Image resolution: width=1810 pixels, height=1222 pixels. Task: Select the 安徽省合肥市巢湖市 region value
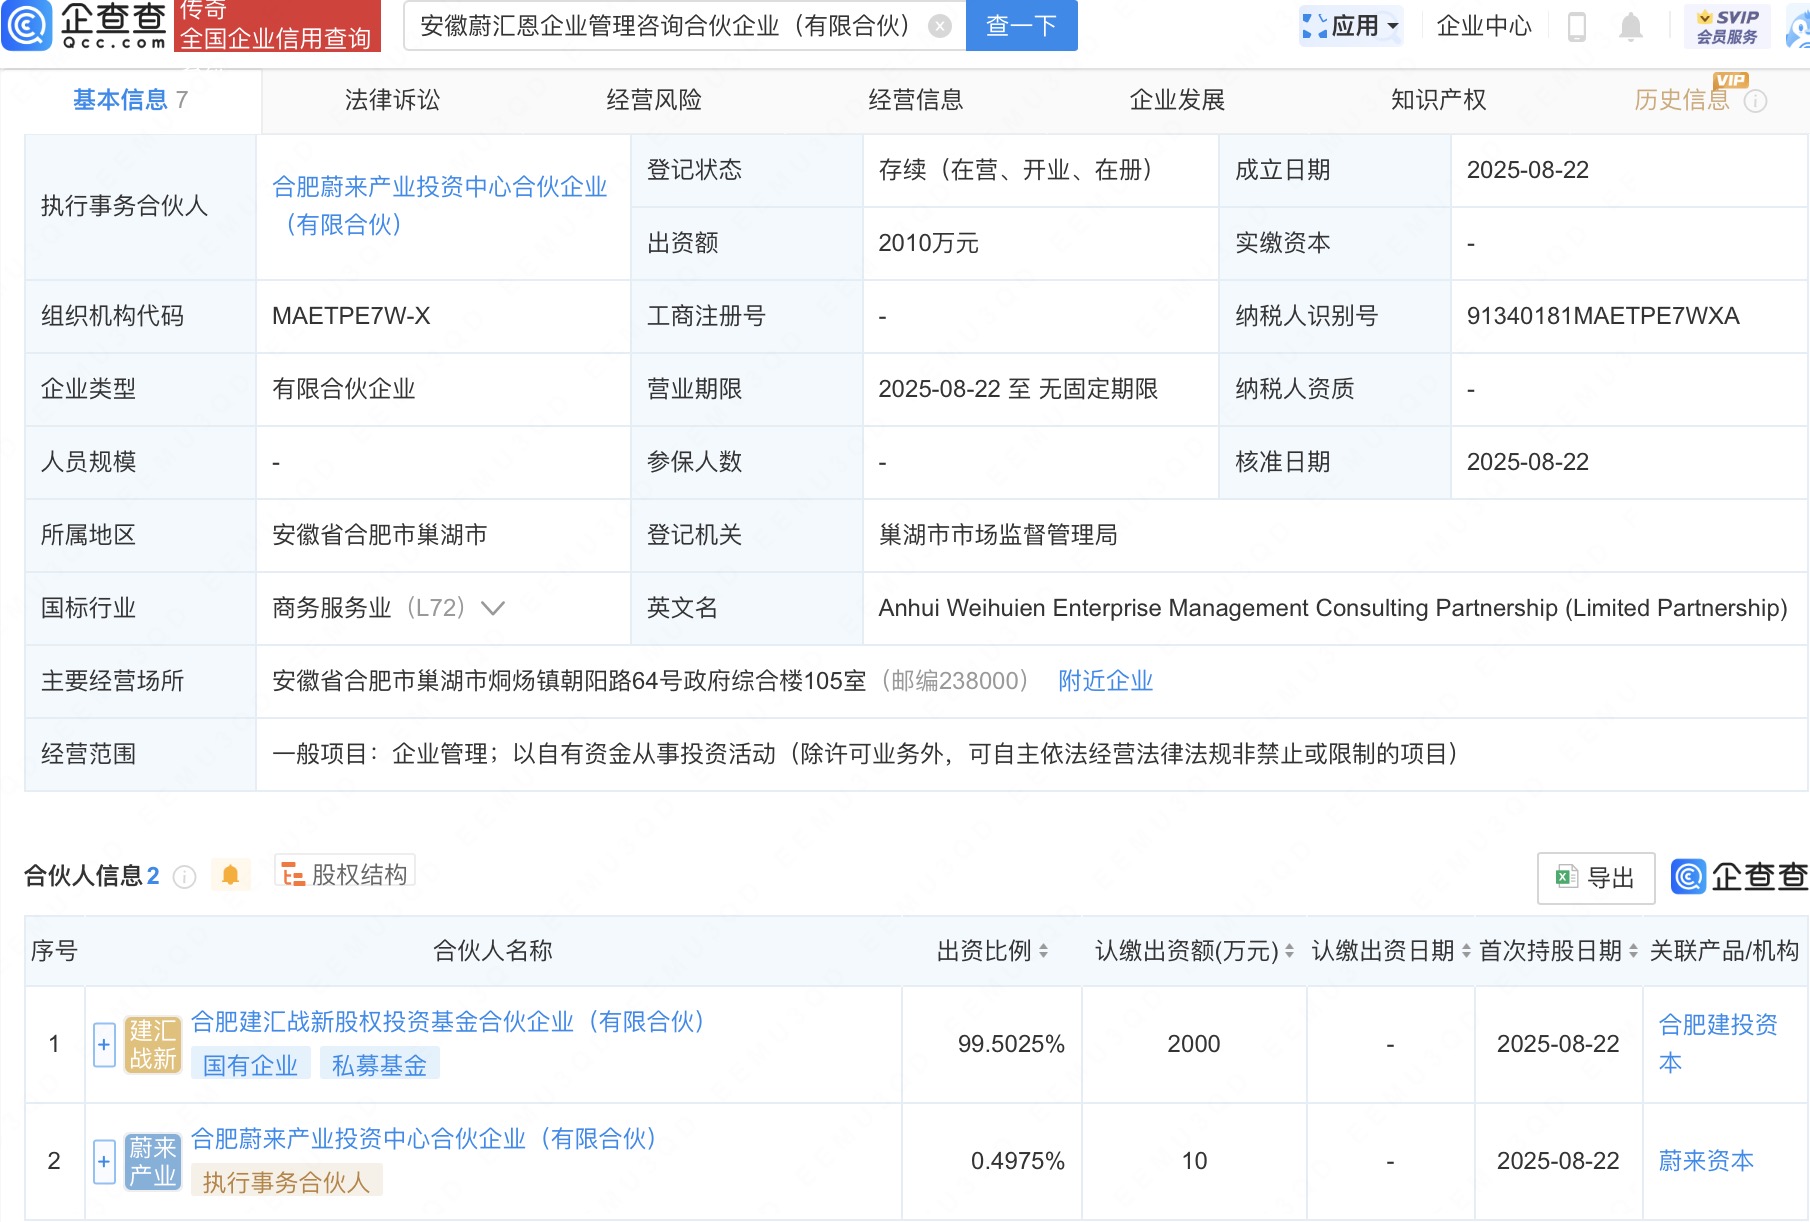[380, 535]
